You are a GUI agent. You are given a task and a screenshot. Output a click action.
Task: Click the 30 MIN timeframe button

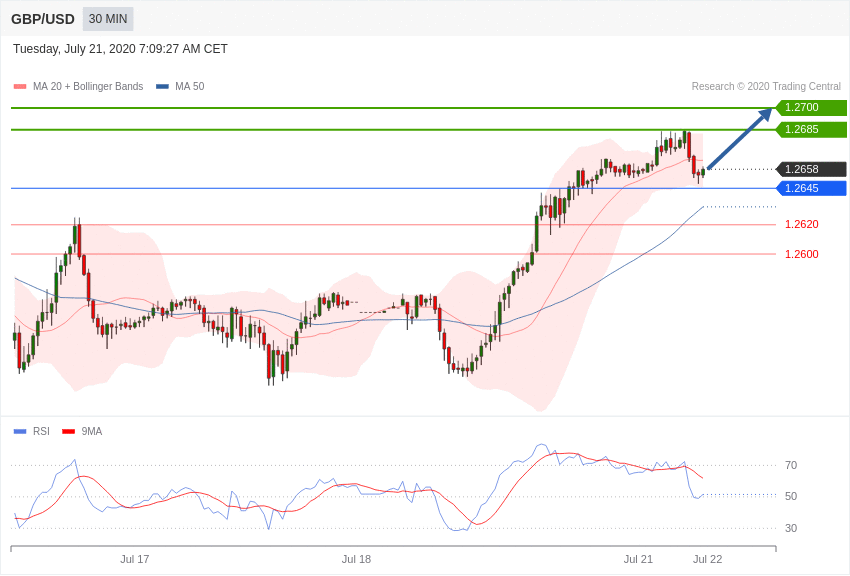point(108,19)
